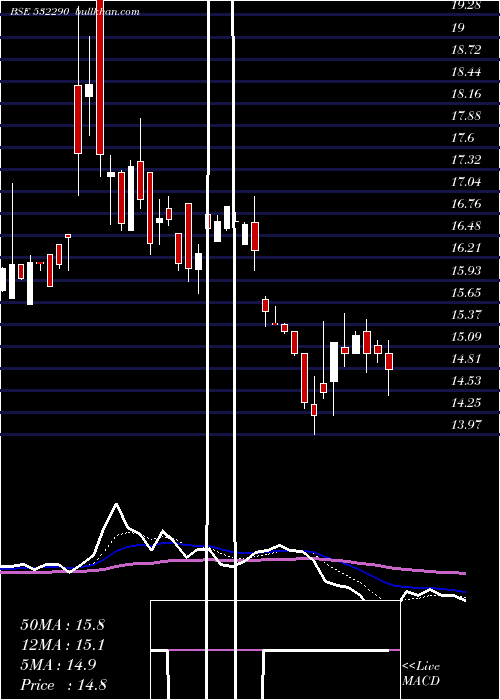Click the 17.88 price axis label
500x700 pixels.
click(466, 116)
